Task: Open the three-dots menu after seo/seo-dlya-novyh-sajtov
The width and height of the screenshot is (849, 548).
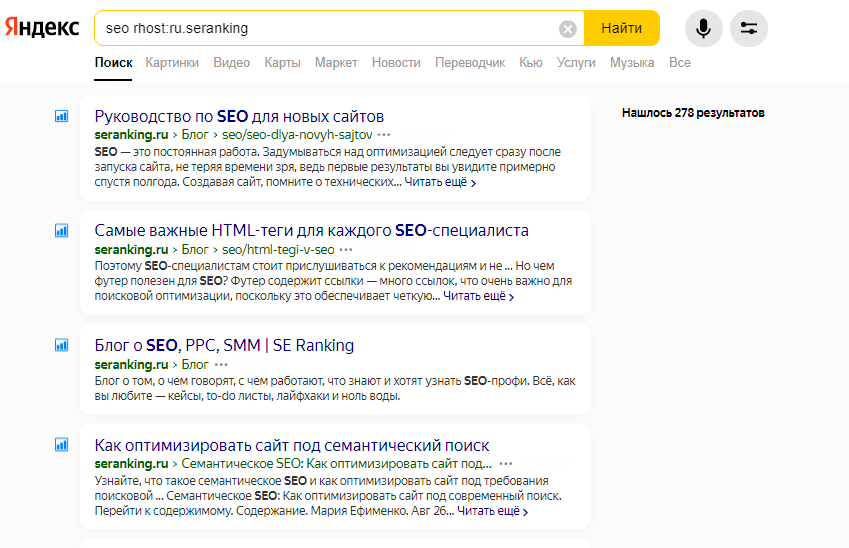Action: (x=384, y=135)
